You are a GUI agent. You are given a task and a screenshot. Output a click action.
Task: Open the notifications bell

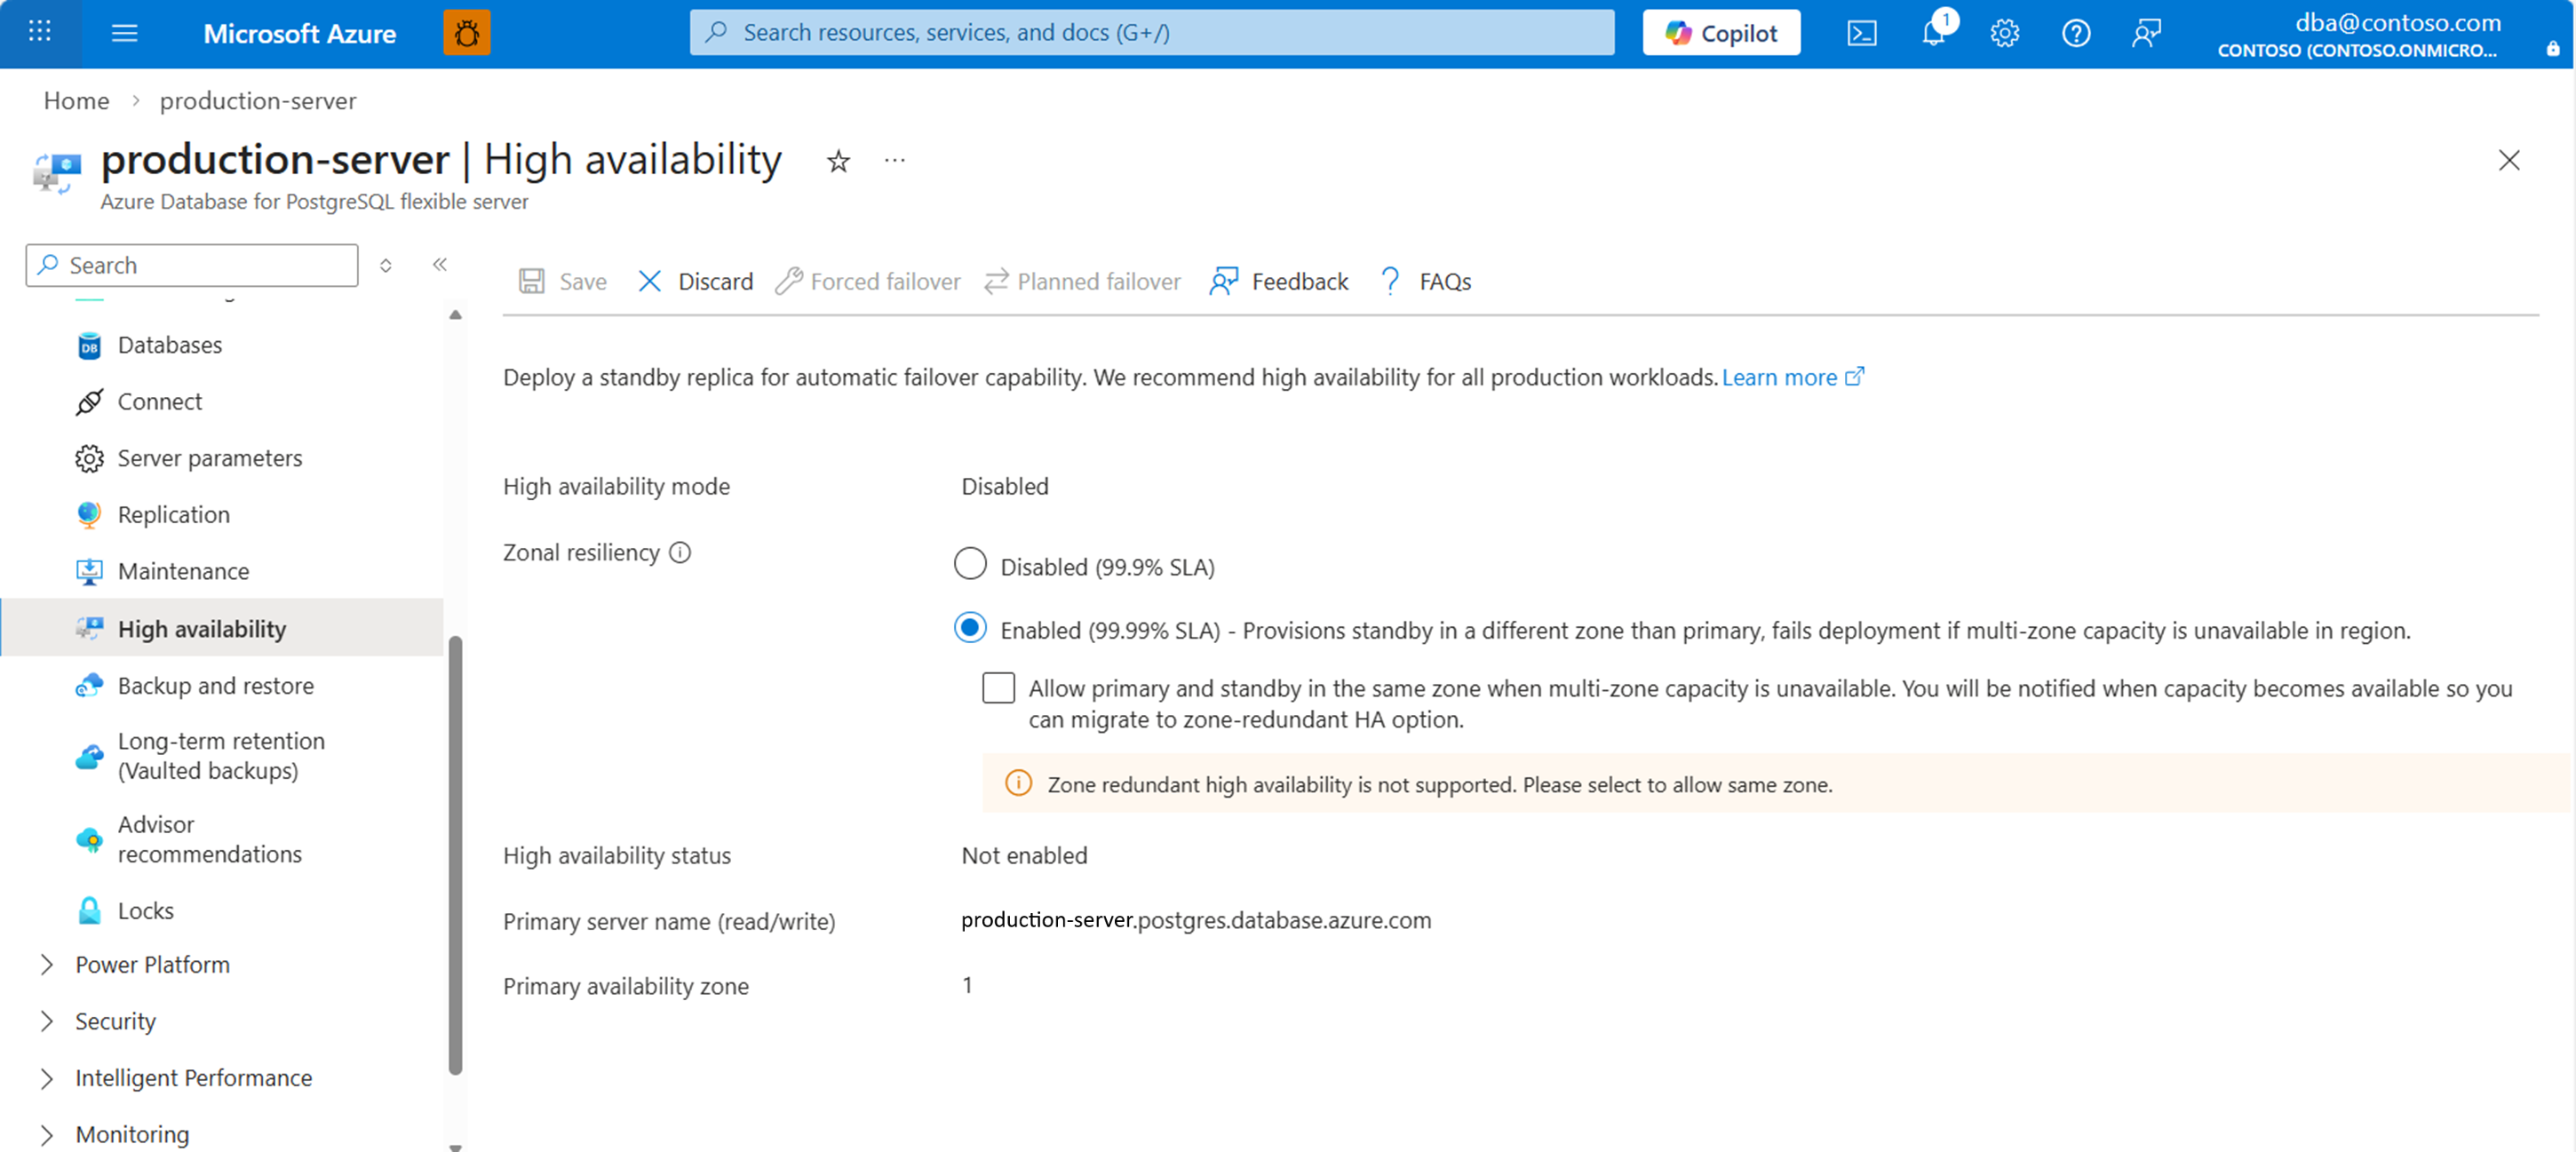pos(1933,33)
